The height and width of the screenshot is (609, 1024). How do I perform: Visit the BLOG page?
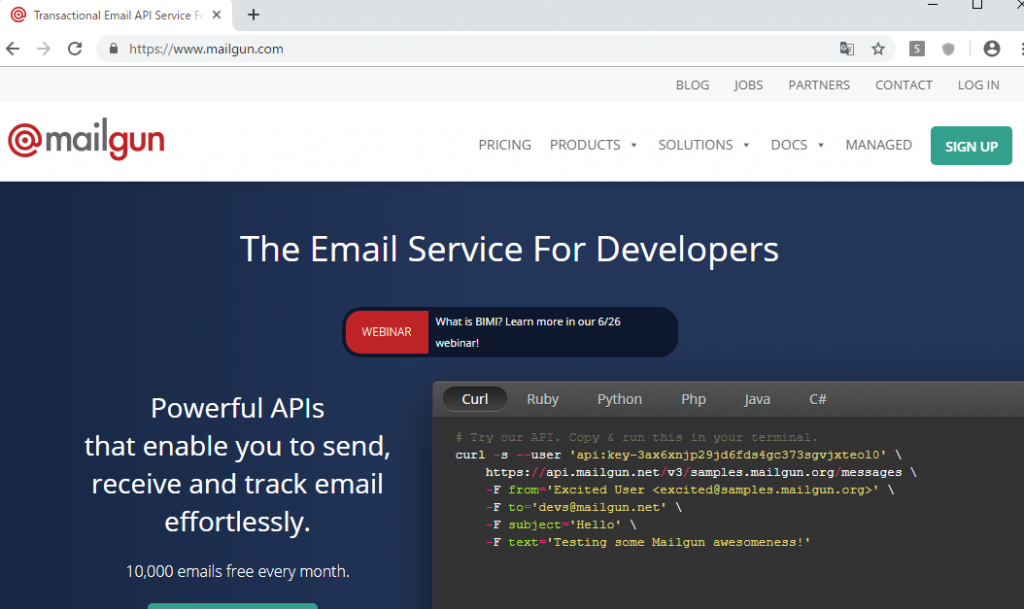click(x=692, y=85)
